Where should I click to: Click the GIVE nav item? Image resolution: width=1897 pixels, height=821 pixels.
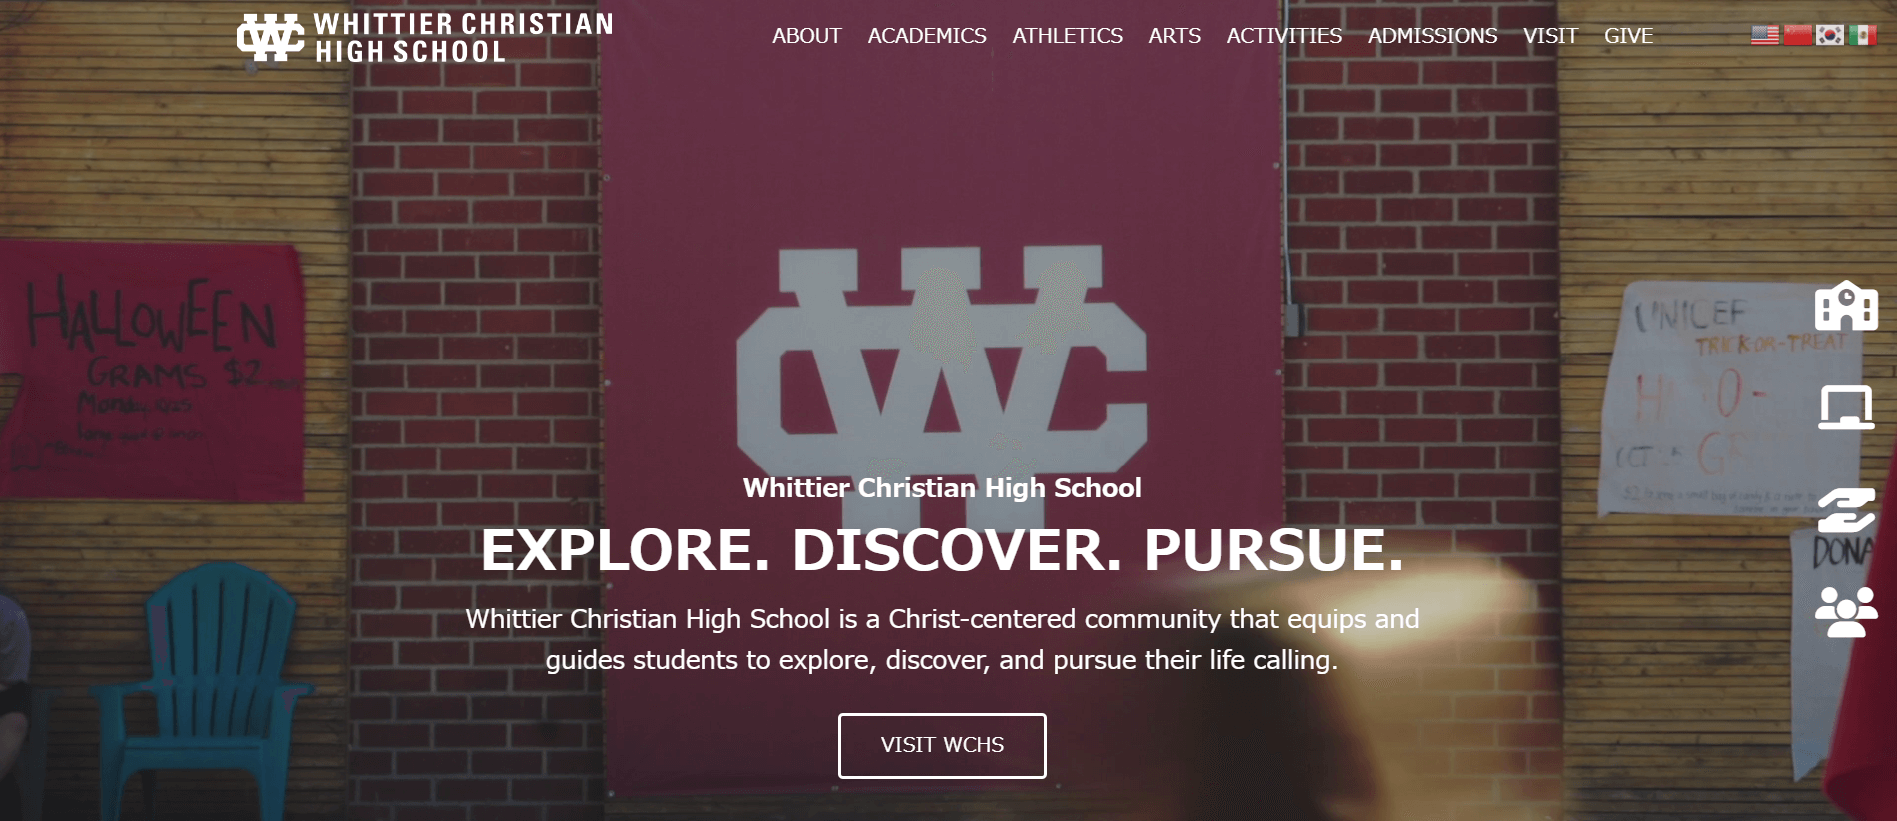(x=1628, y=36)
